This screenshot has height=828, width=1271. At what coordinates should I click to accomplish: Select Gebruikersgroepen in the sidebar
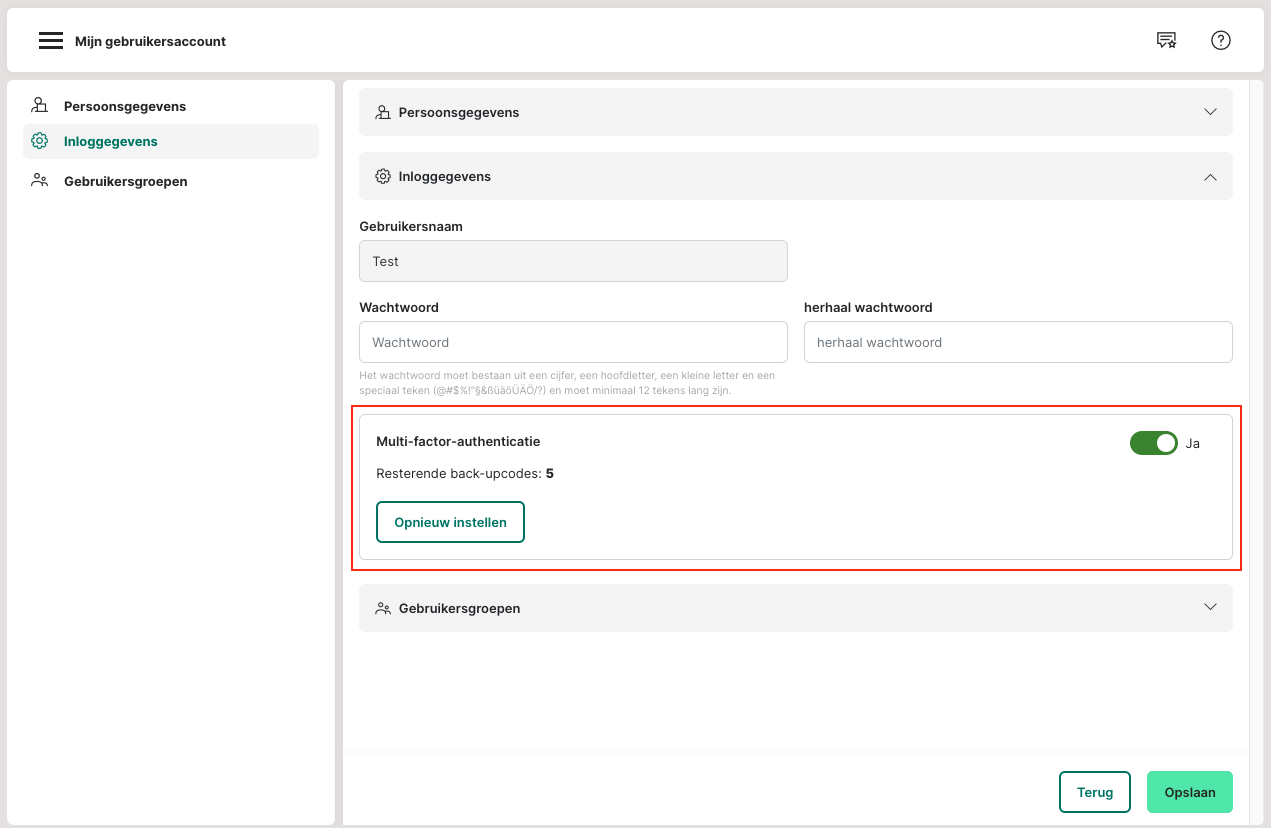click(x=126, y=181)
